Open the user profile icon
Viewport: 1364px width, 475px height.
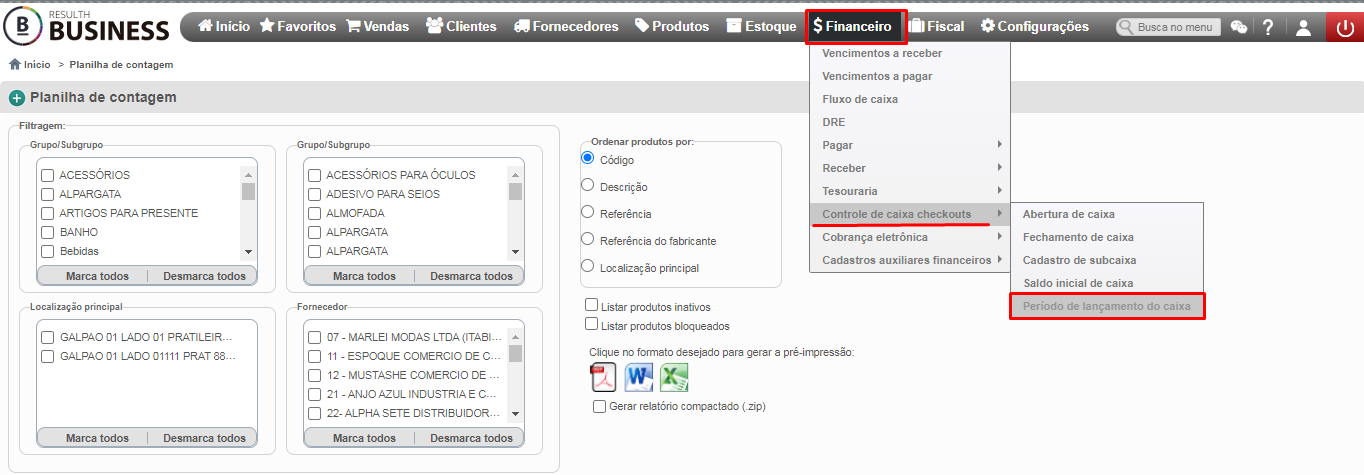[x=1303, y=27]
